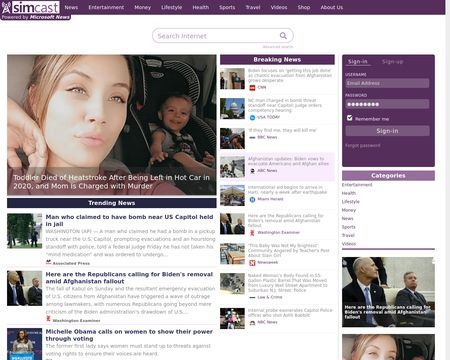The height and width of the screenshot is (360, 450).
Task: Click the Biden podium thumbnail in Breaking News
Action: point(232,79)
